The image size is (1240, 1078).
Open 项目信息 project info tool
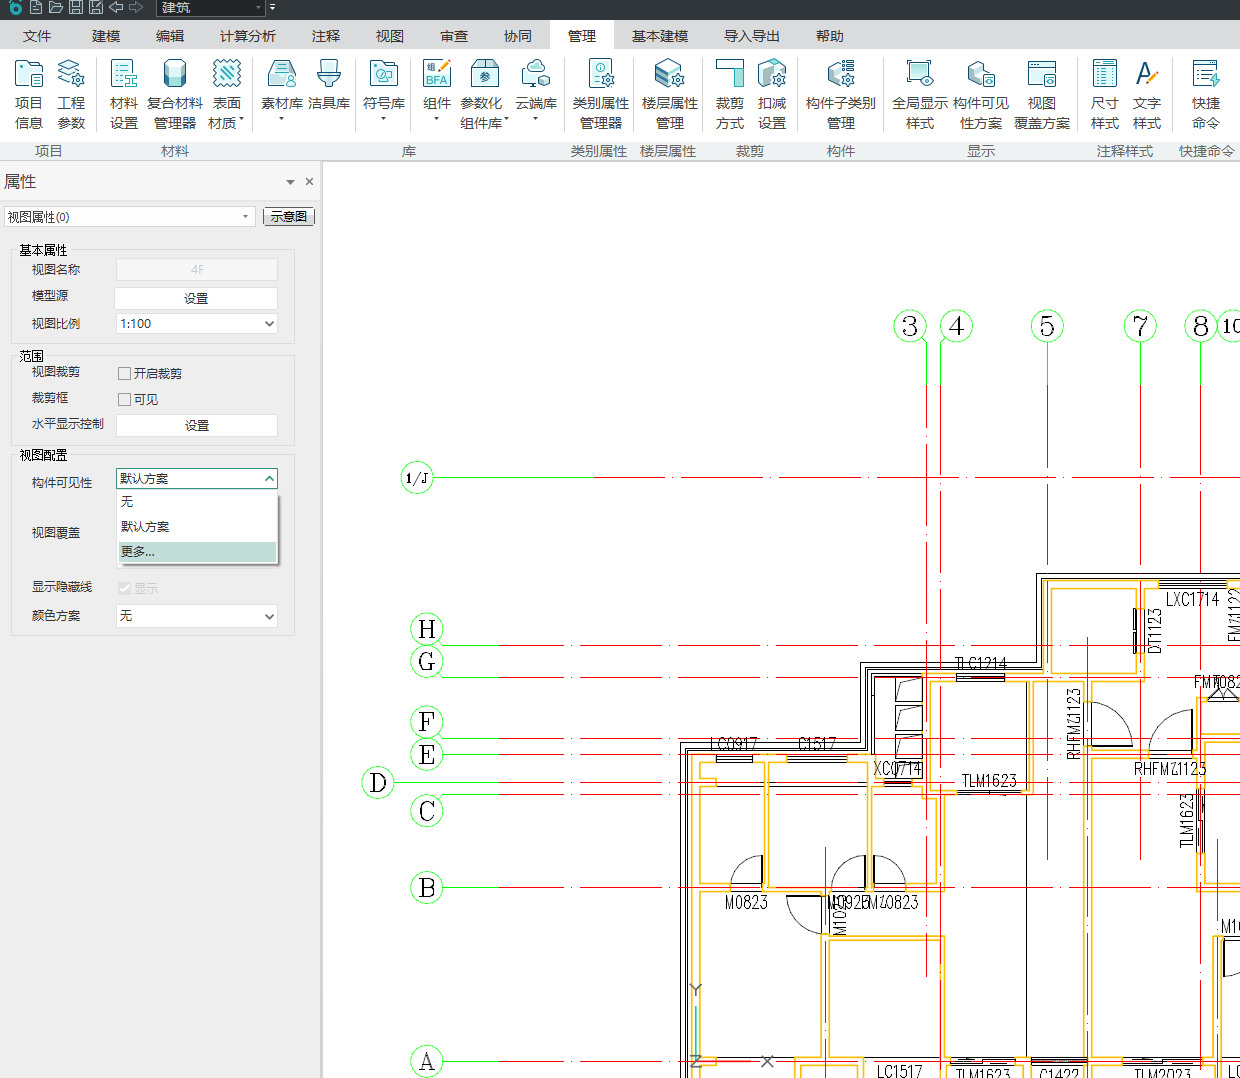(x=29, y=93)
